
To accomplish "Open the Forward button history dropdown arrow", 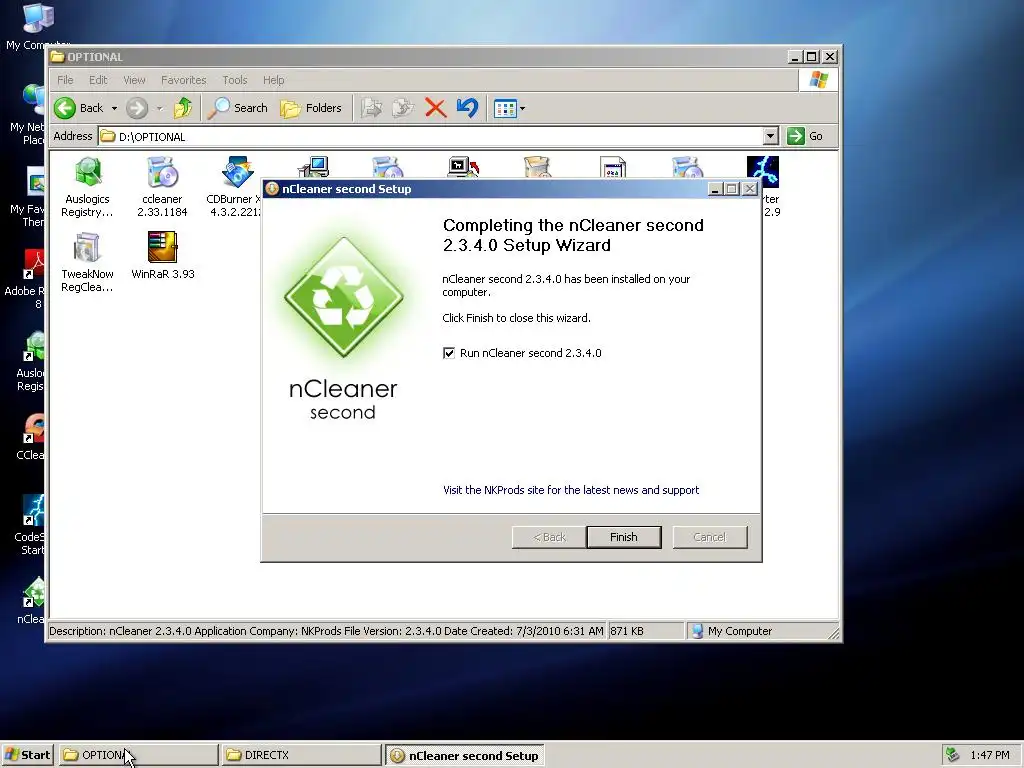I will pyautogui.click(x=159, y=108).
